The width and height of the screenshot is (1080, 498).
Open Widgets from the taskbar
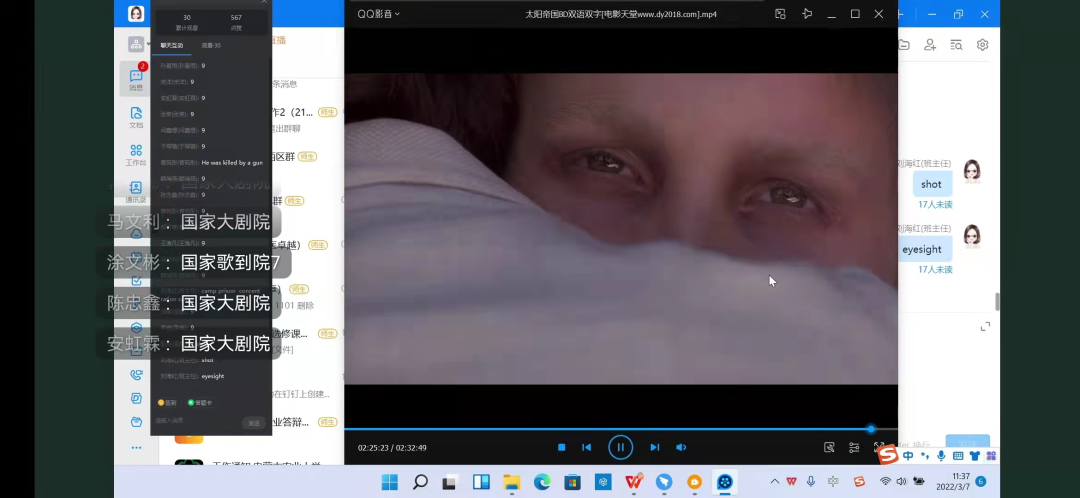[x=481, y=482]
